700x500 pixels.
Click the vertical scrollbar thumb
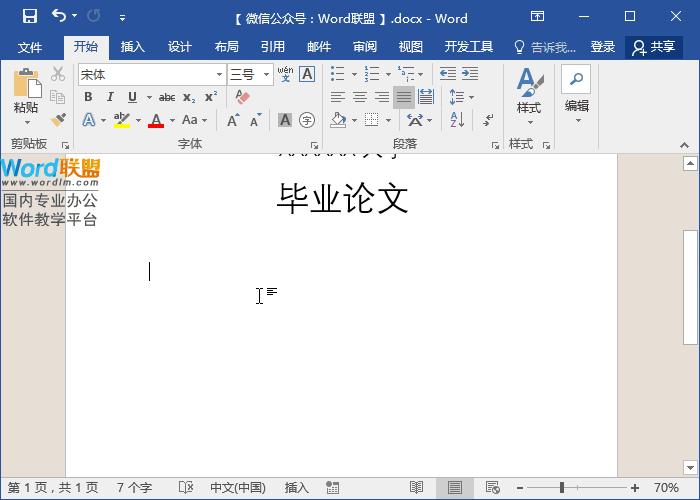(690, 287)
